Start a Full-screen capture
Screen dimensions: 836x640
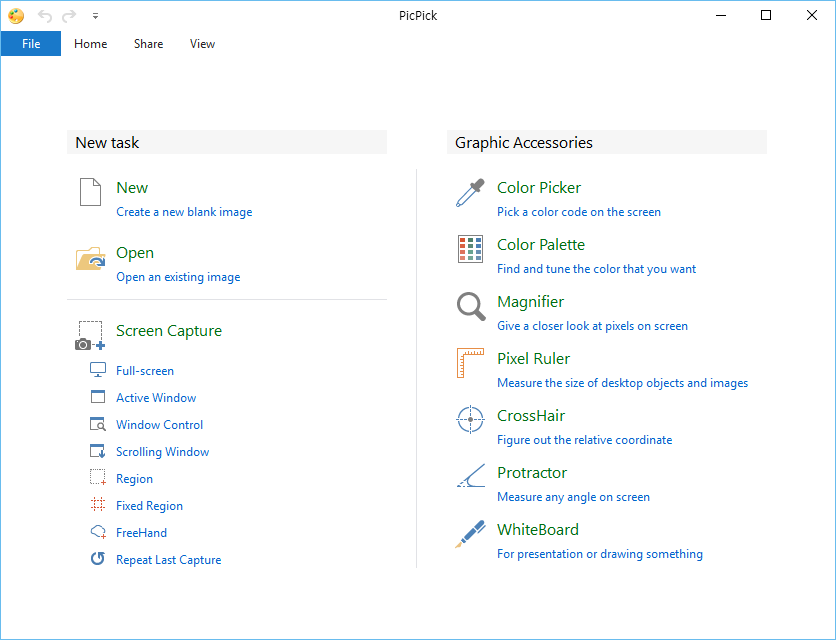point(145,371)
